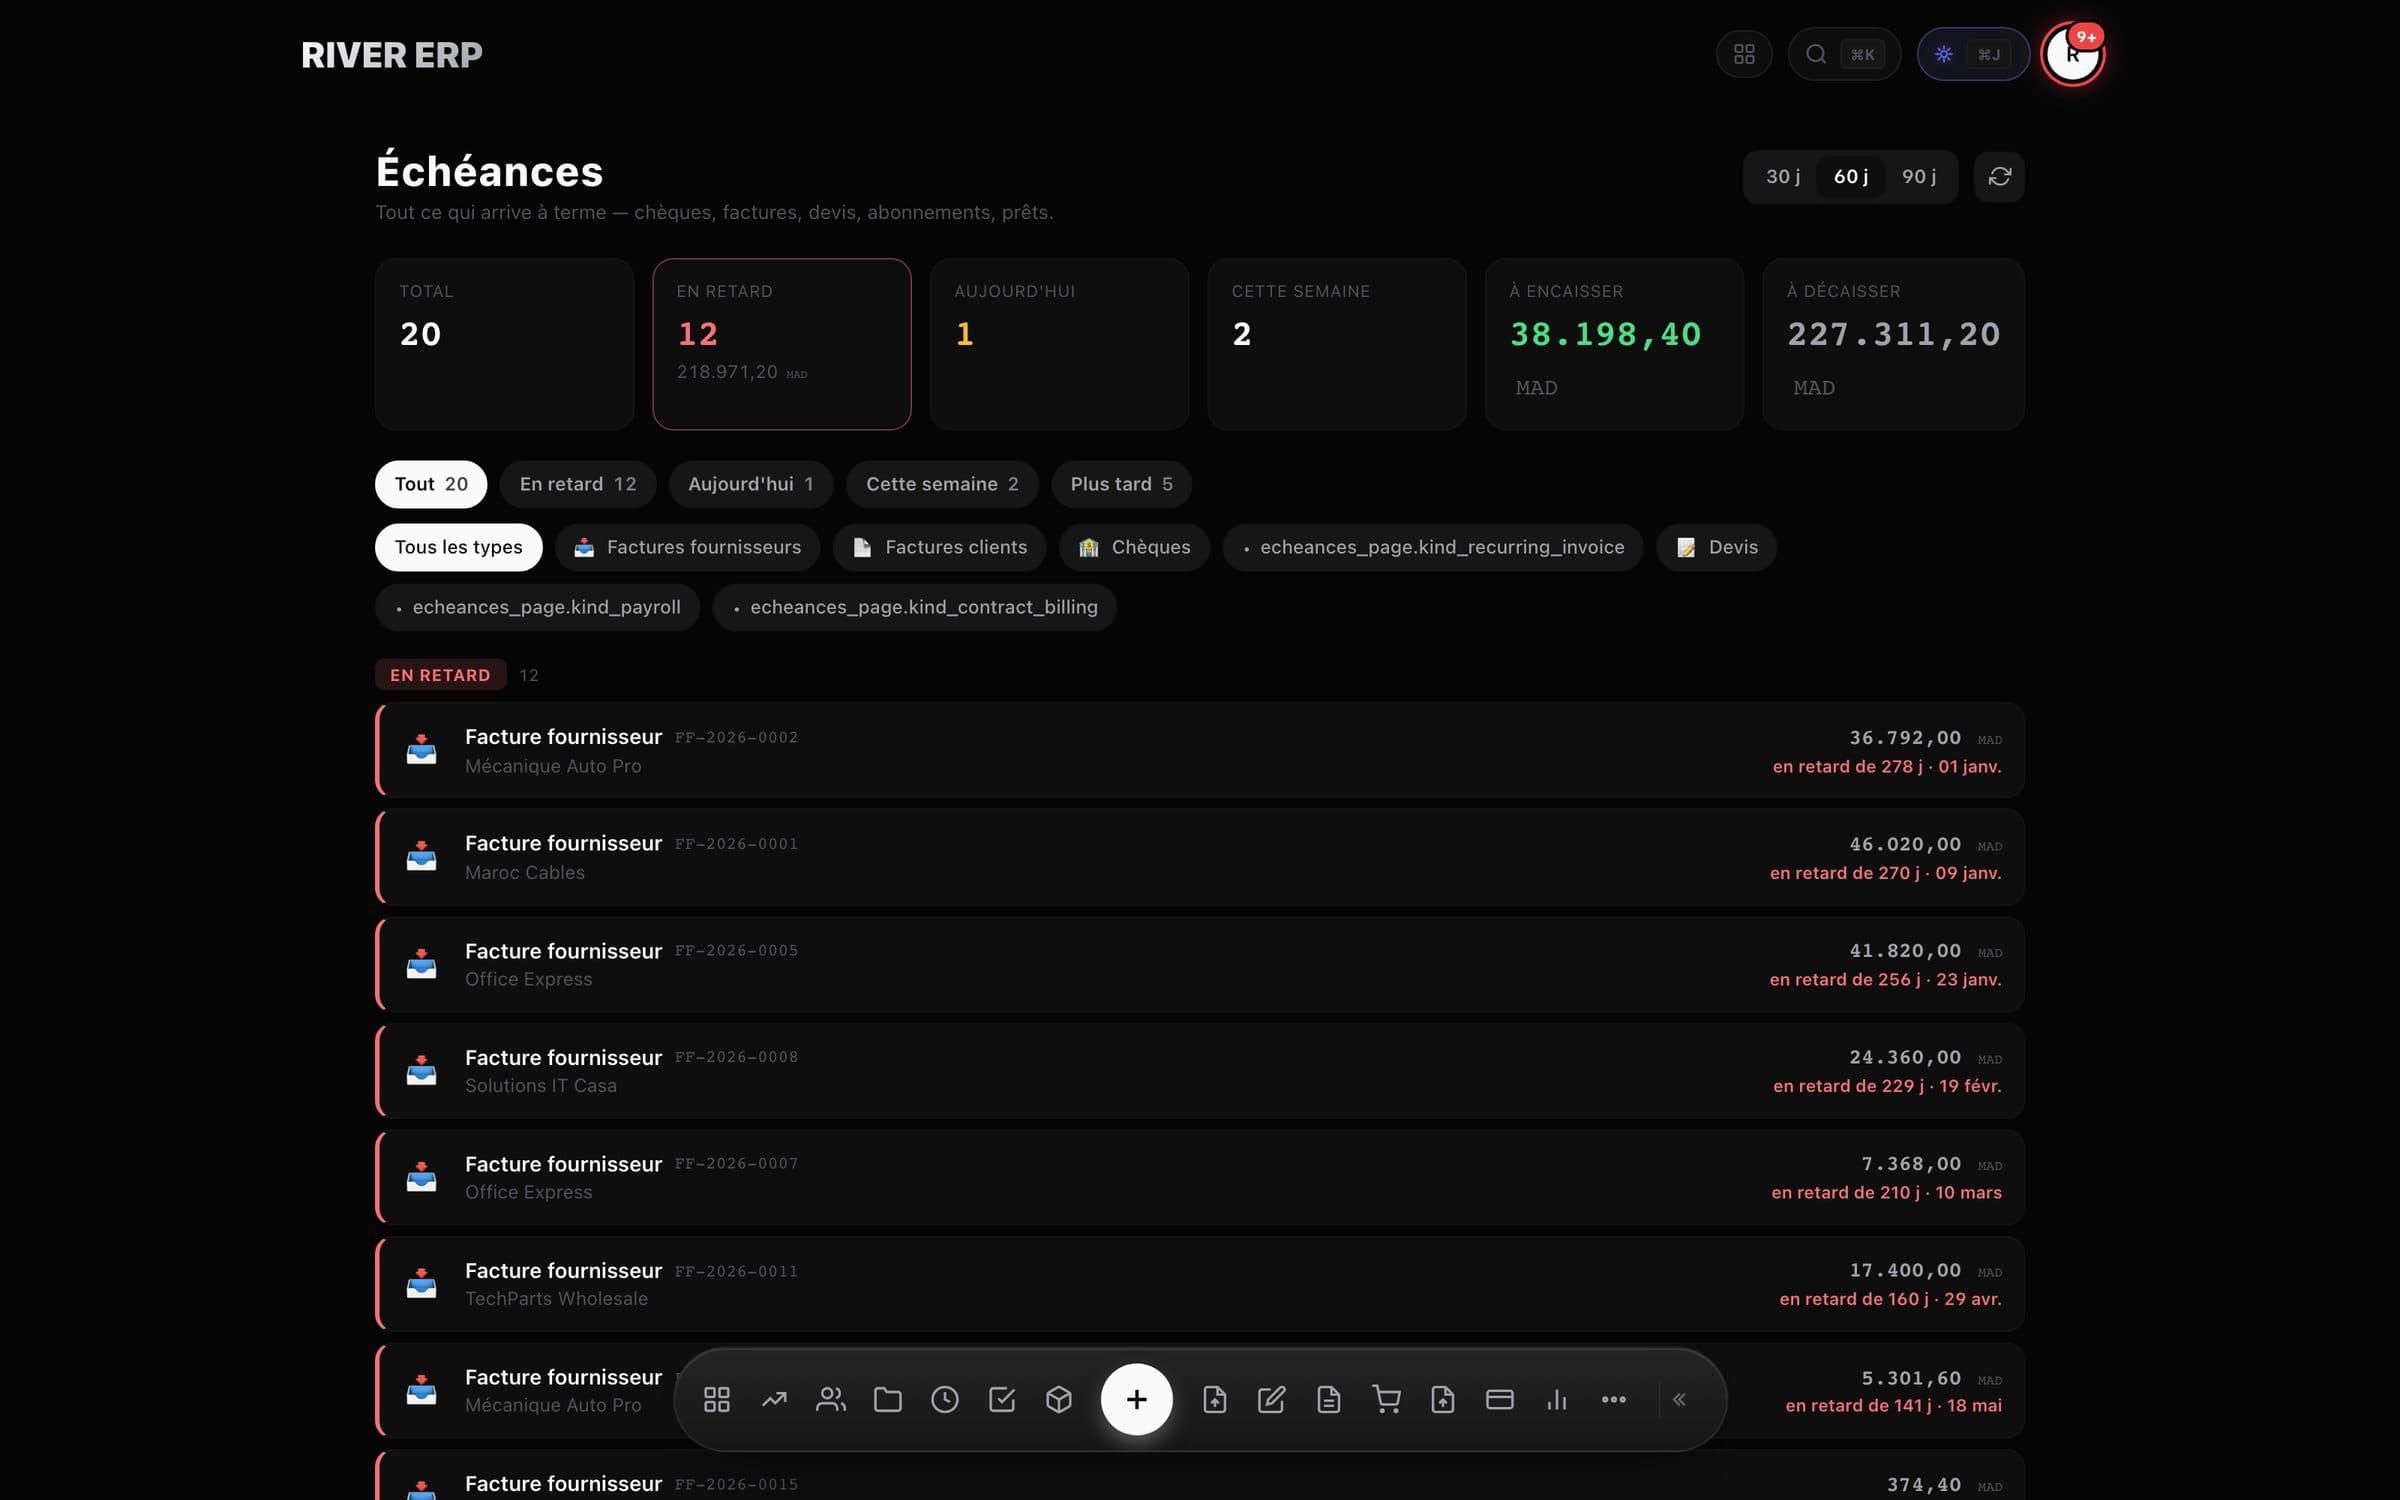Screen dimensions: 2400x1500
Task: Click the round plus button in dock
Action: (1136, 1399)
